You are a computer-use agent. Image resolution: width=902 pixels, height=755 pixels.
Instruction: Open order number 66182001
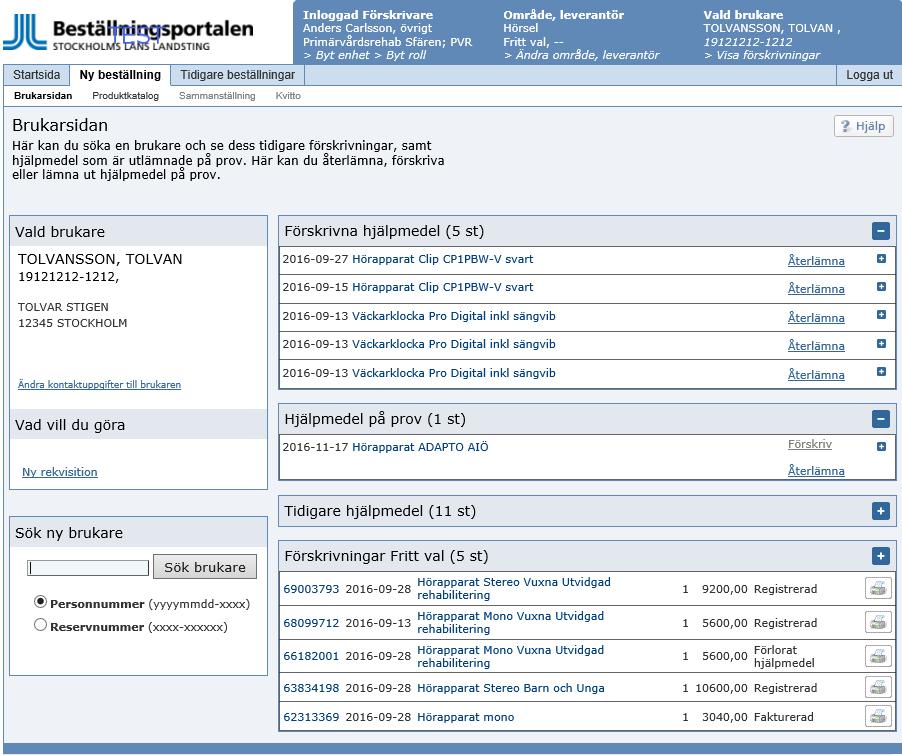[311, 657]
